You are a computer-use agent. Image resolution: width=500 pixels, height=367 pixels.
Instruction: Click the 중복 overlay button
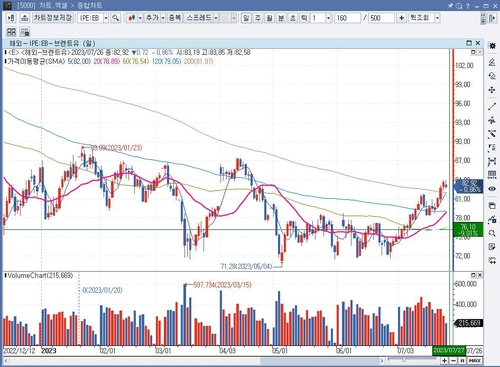pos(174,18)
